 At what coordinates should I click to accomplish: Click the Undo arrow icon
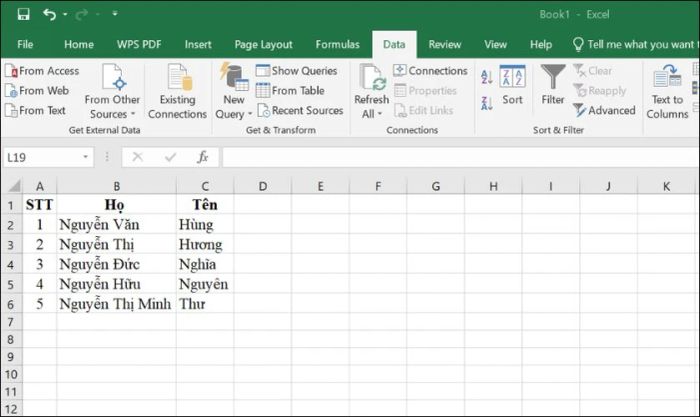pos(49,14)
